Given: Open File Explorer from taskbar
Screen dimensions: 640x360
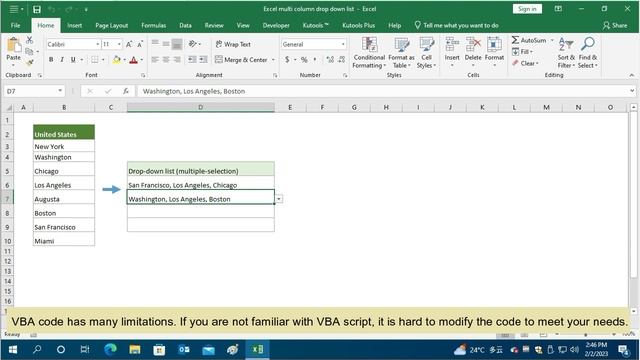Looking at the screenshot, I should point(135,350).
